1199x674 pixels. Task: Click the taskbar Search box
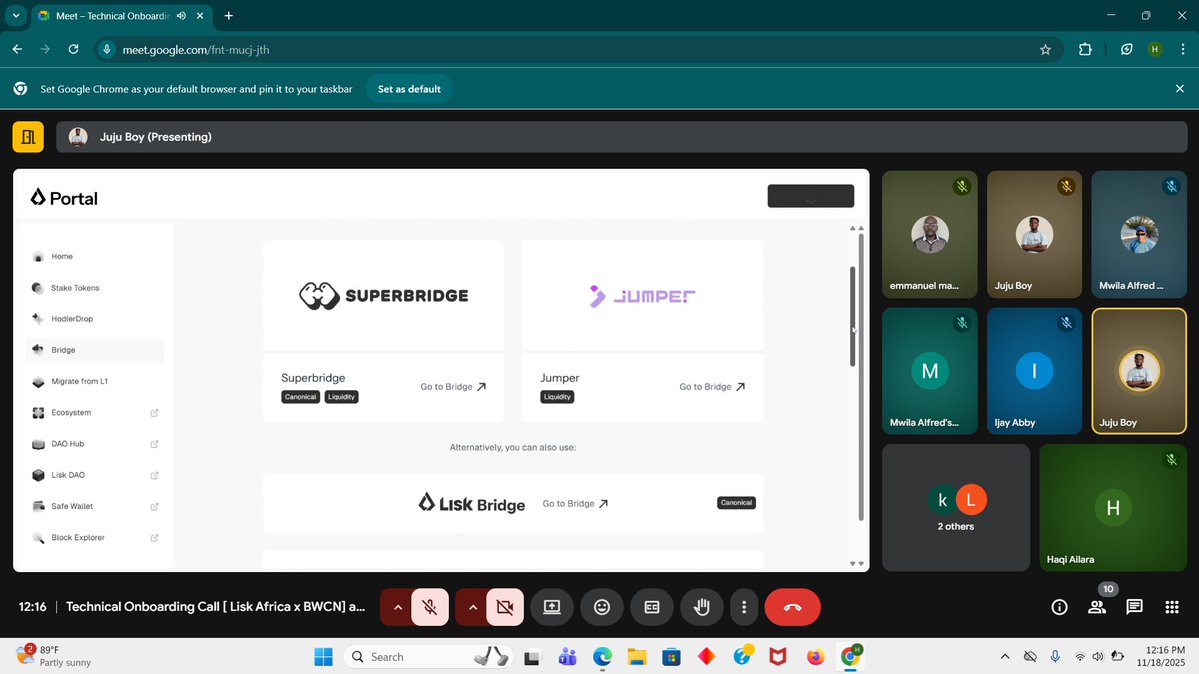click(427, 656)
